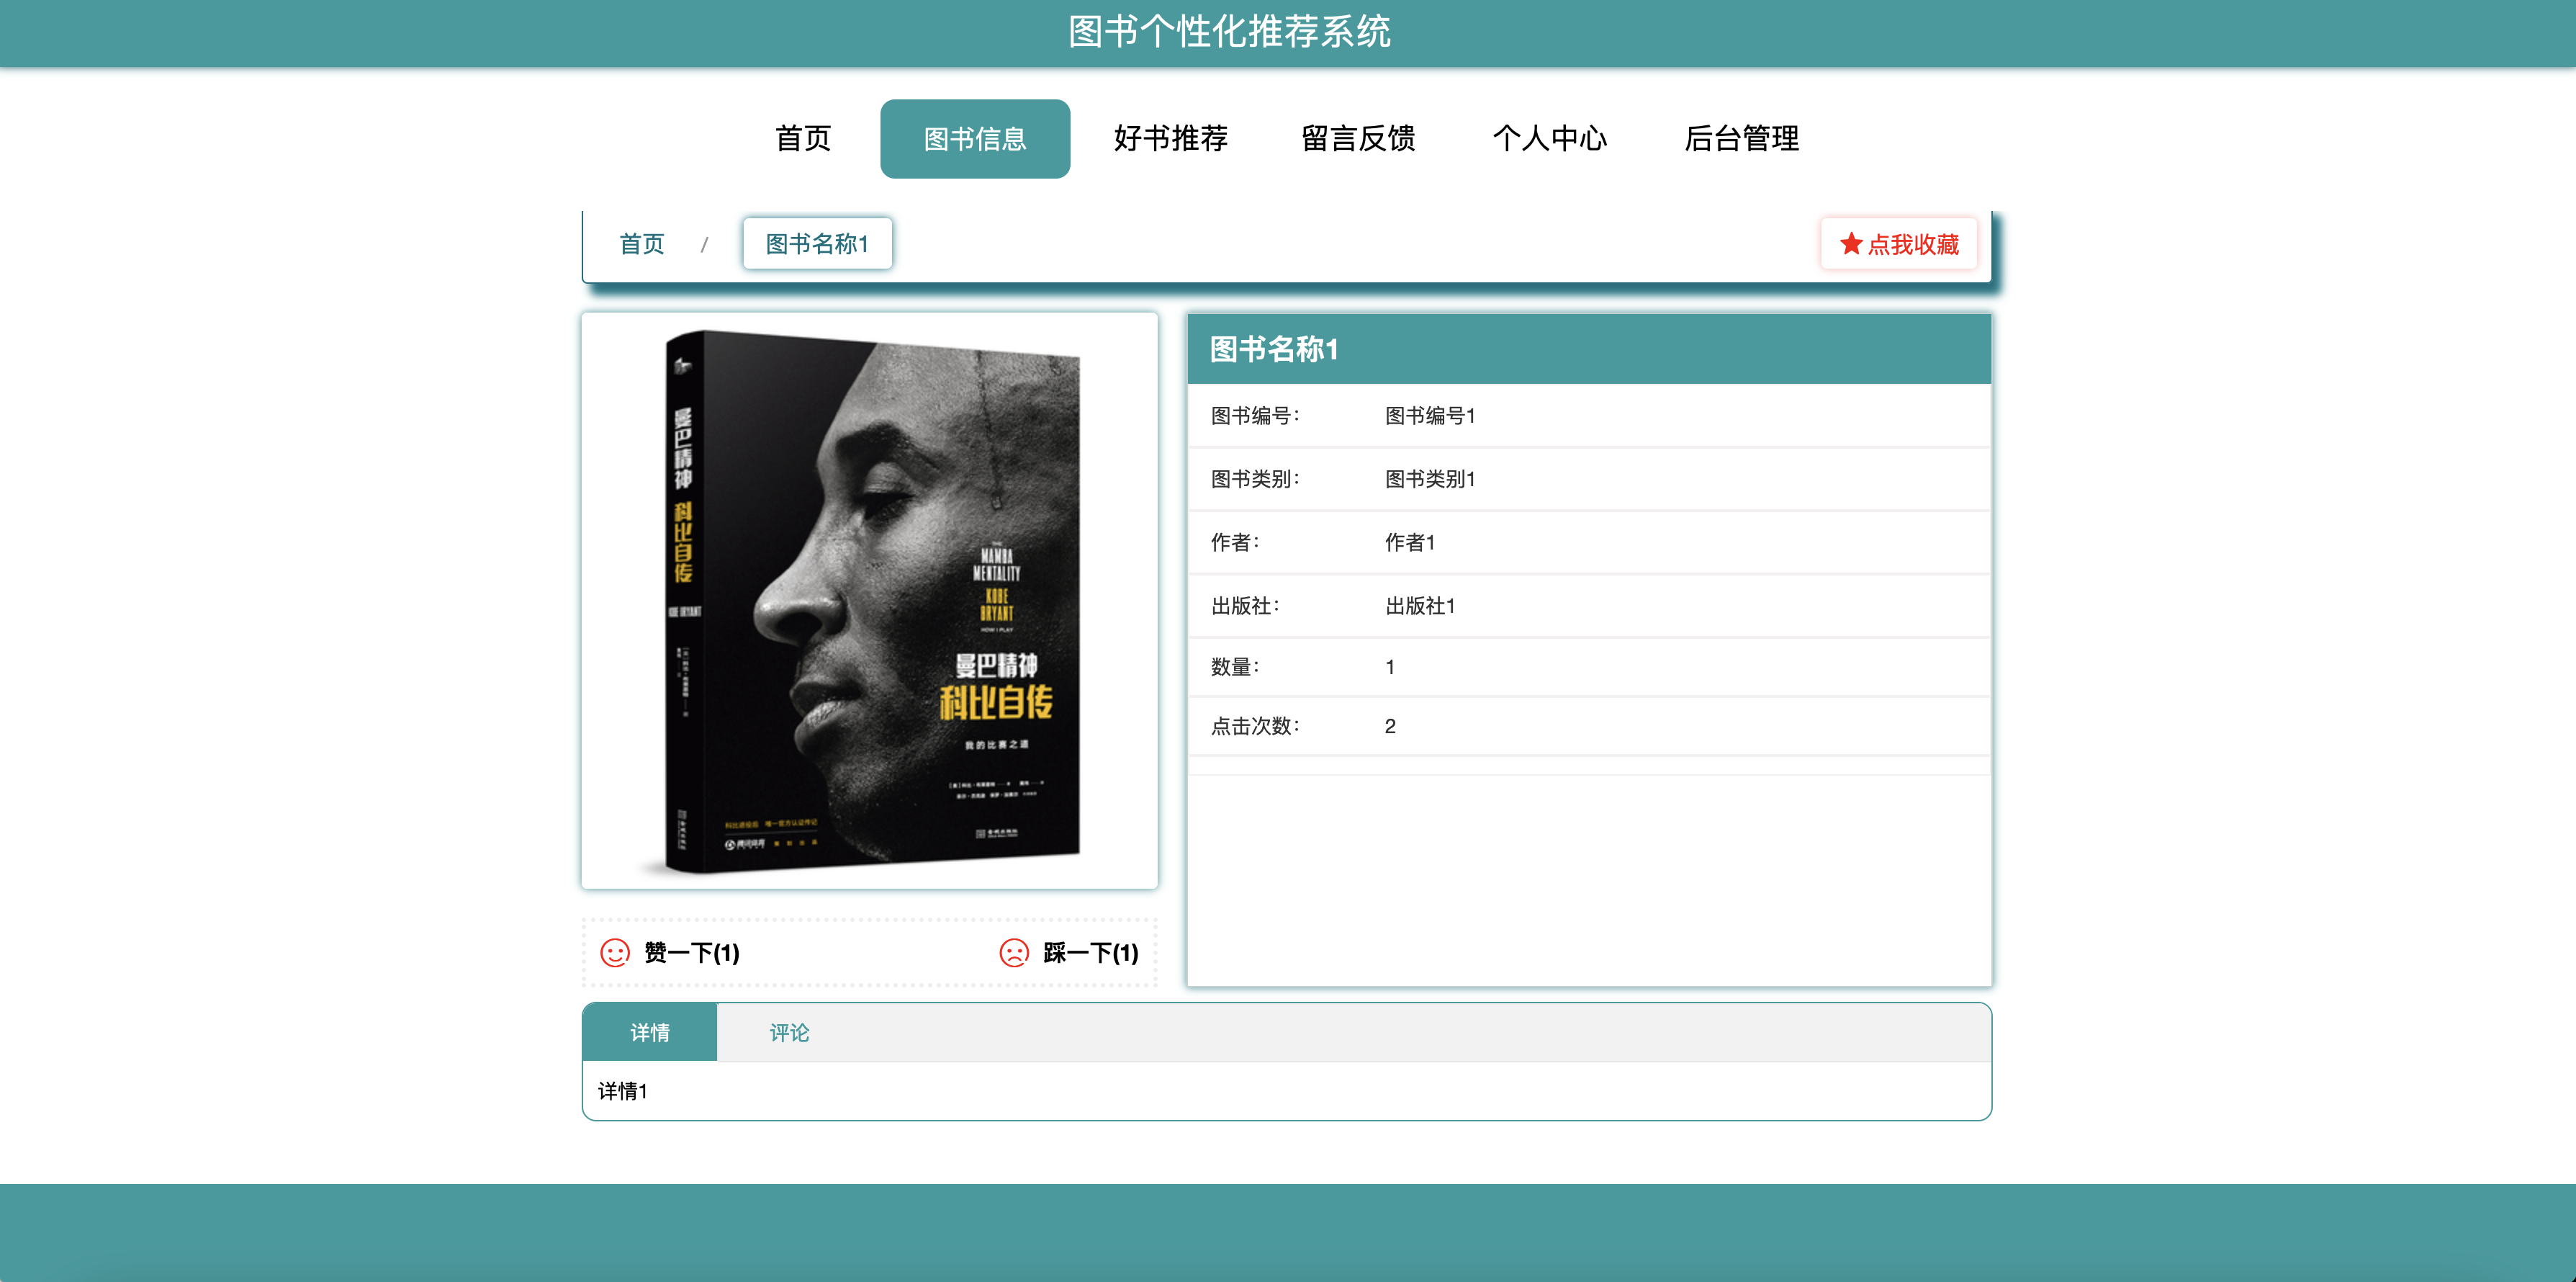This screenshot has height=1282, width=2576.
Task: Open 留言反馈 from the navigation bar
Action: 1358,139
